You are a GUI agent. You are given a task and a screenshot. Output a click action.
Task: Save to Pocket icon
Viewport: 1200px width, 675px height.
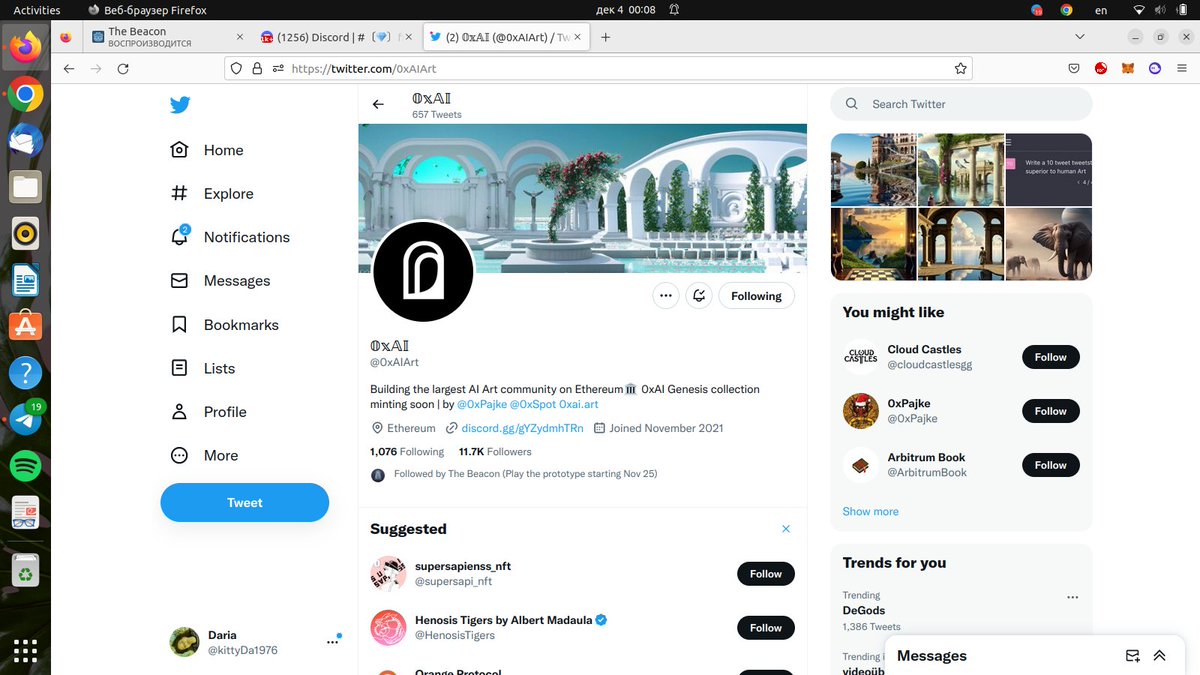click(1074, 69)
